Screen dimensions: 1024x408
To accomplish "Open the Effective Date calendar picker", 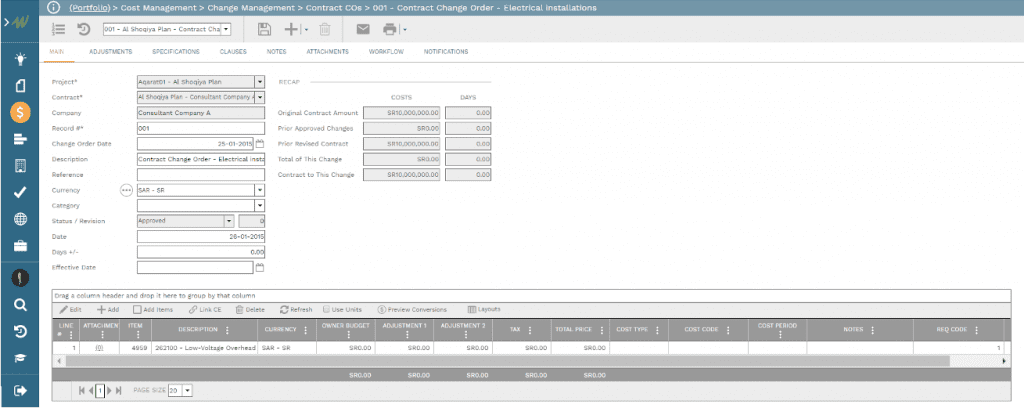I will pyautogui.click(x=259, y=268).
